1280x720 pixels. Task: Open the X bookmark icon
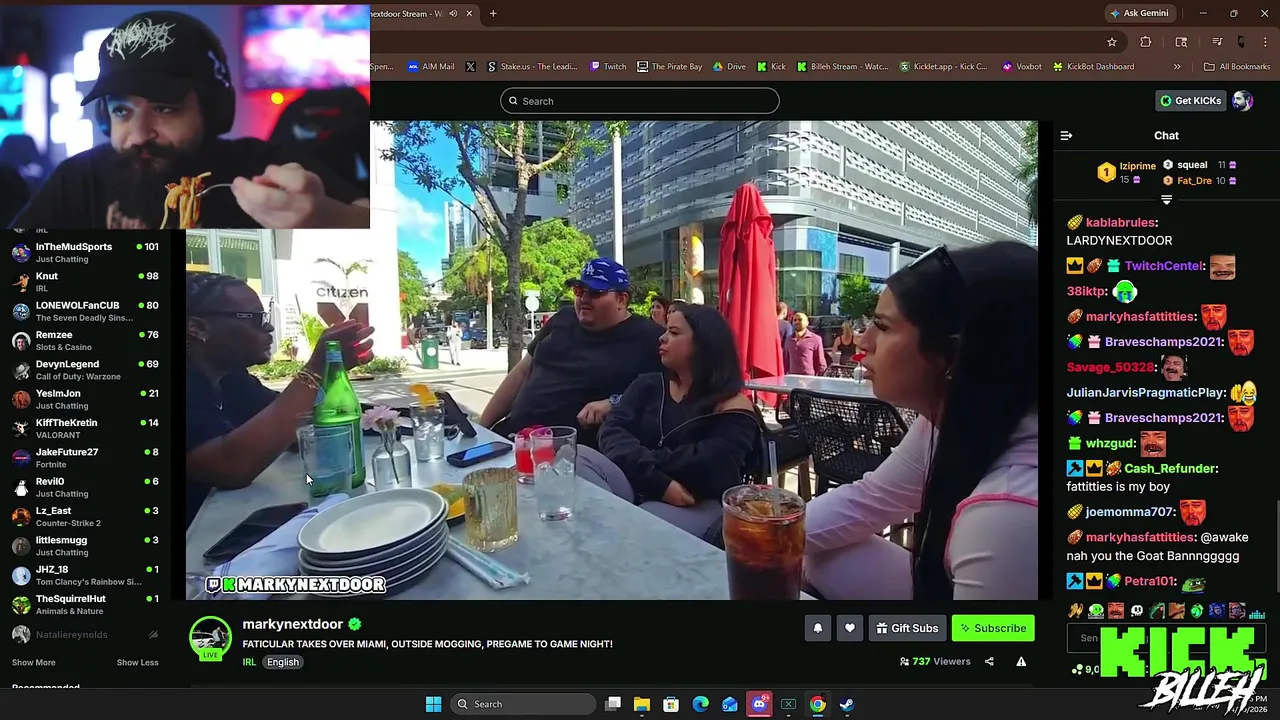tap(471, 67)
